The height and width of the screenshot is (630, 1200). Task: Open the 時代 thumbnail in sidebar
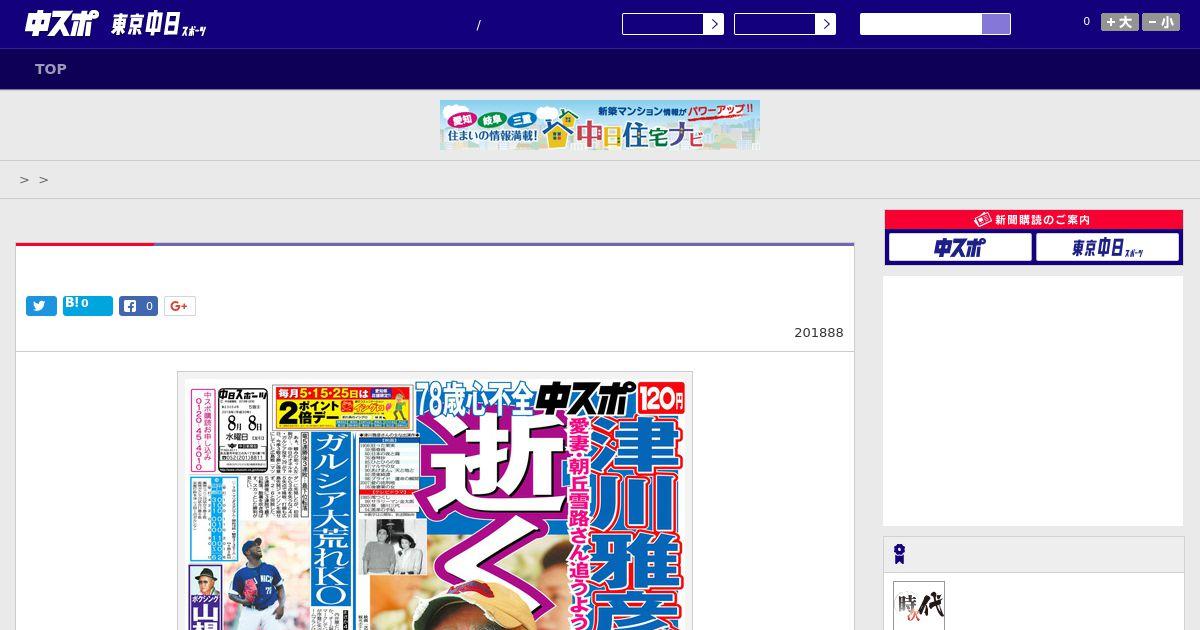(x=919, y=606)
